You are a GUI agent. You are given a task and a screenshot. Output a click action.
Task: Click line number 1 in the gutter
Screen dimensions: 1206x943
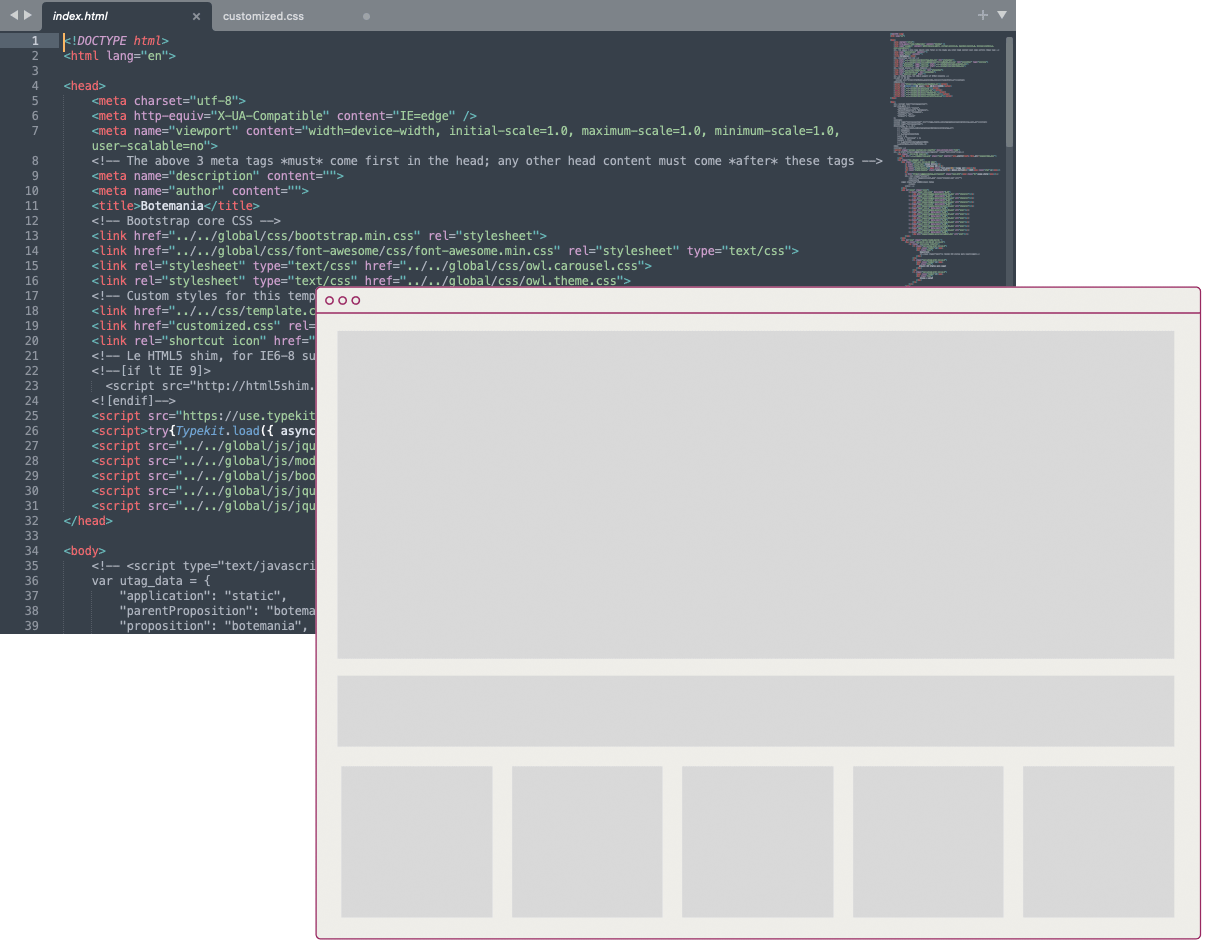pos(35,41)
